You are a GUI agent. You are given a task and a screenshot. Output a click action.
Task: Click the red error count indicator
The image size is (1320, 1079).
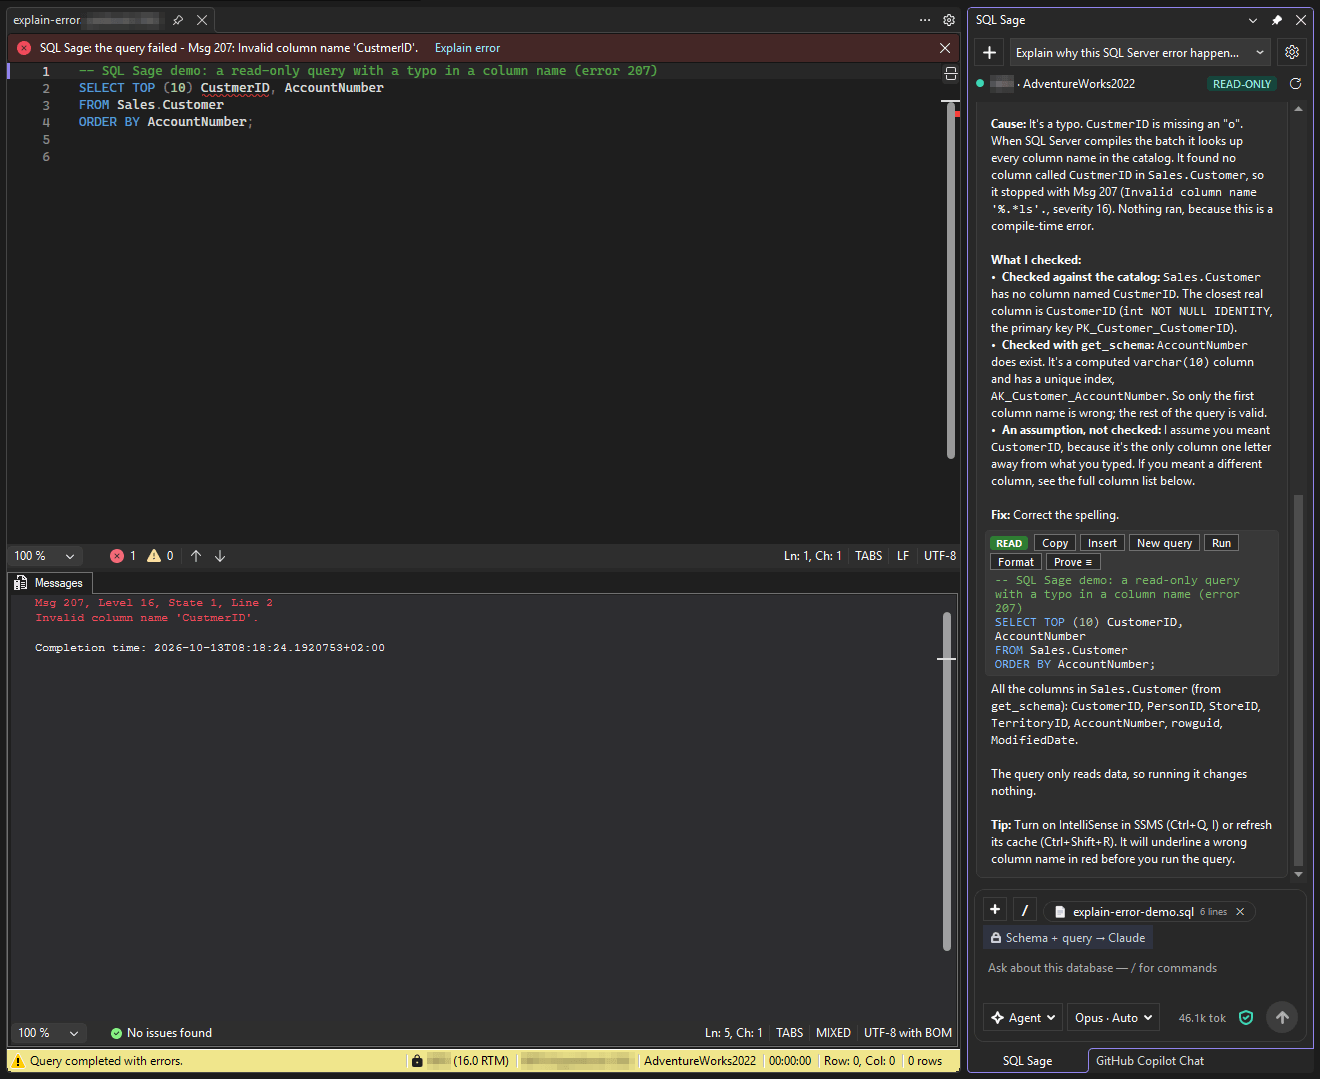pyautogui.click(x=123, y=556)
